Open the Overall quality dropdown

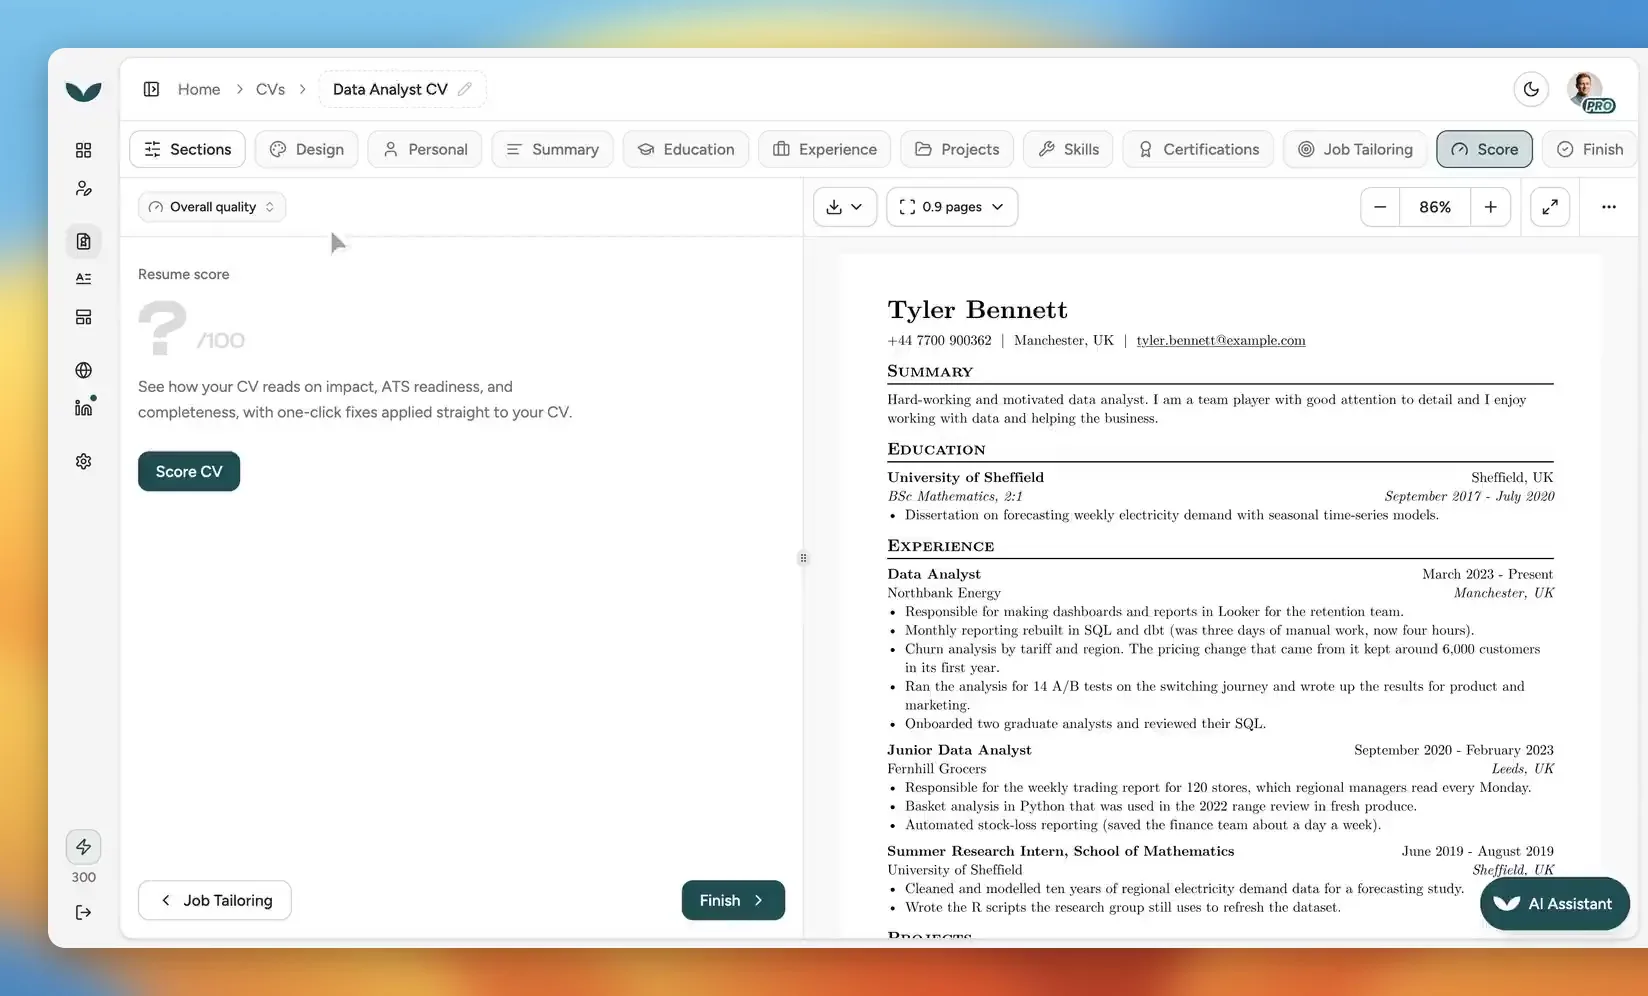coord(212,207)
